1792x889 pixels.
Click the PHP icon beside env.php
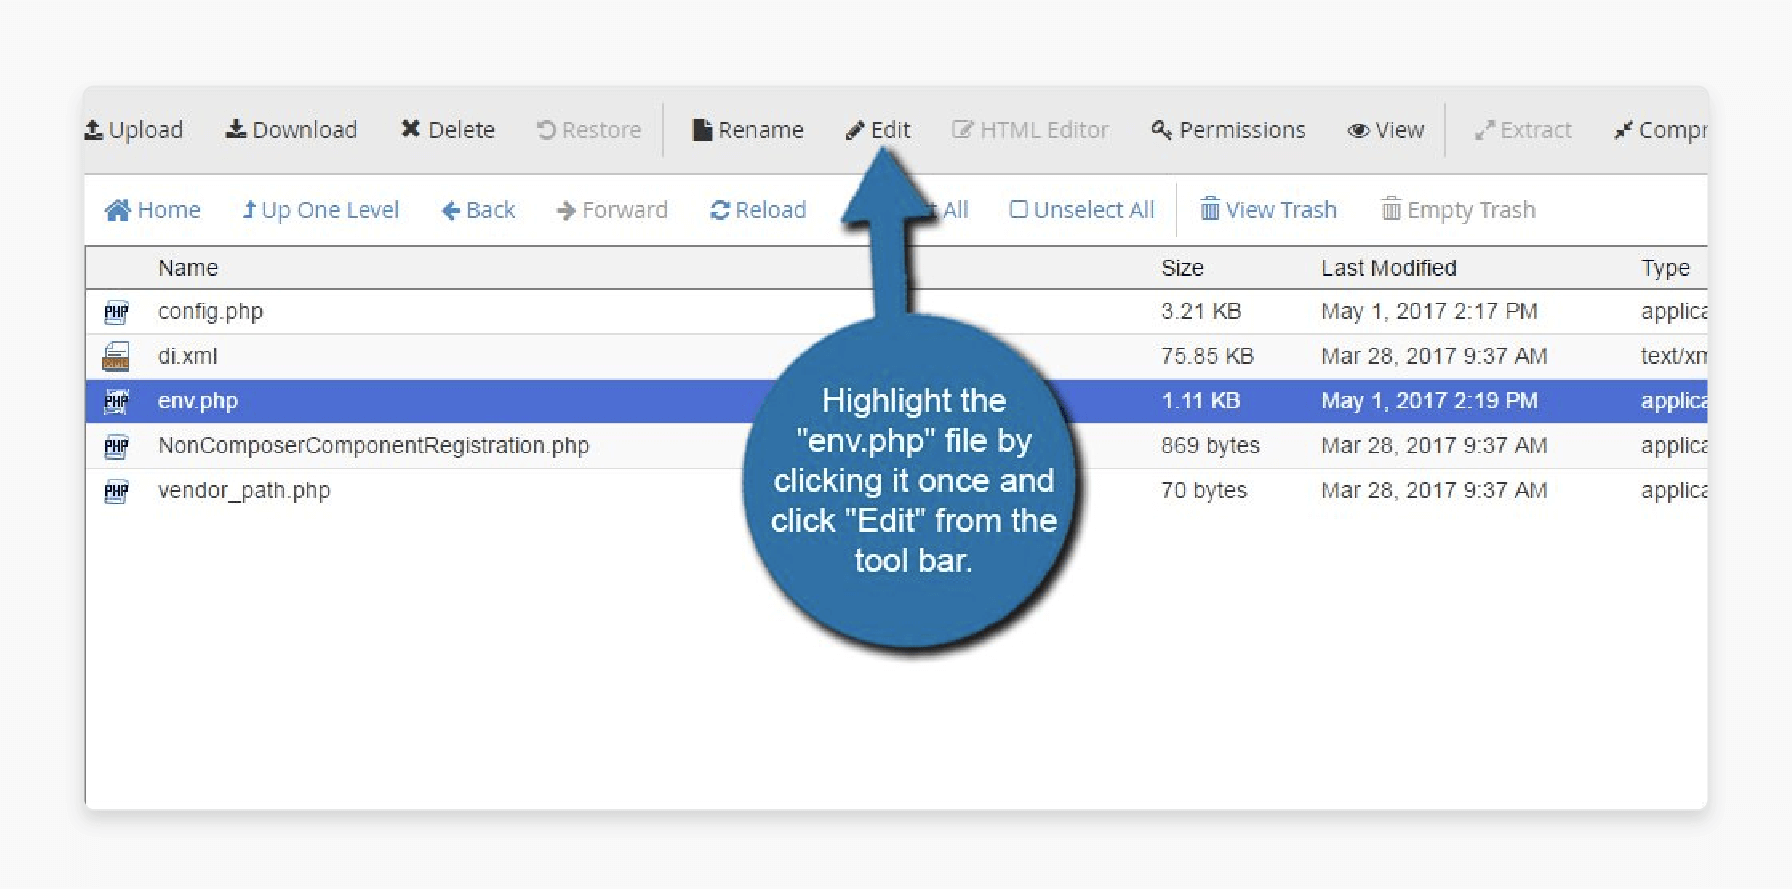click(x=116, y=401)
